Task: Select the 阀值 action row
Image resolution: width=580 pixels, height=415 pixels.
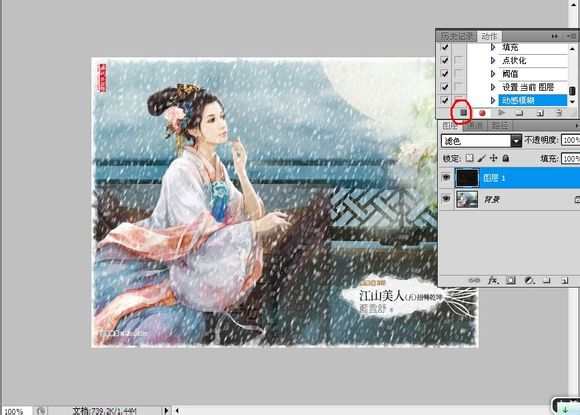Action: tap(532, 74)
